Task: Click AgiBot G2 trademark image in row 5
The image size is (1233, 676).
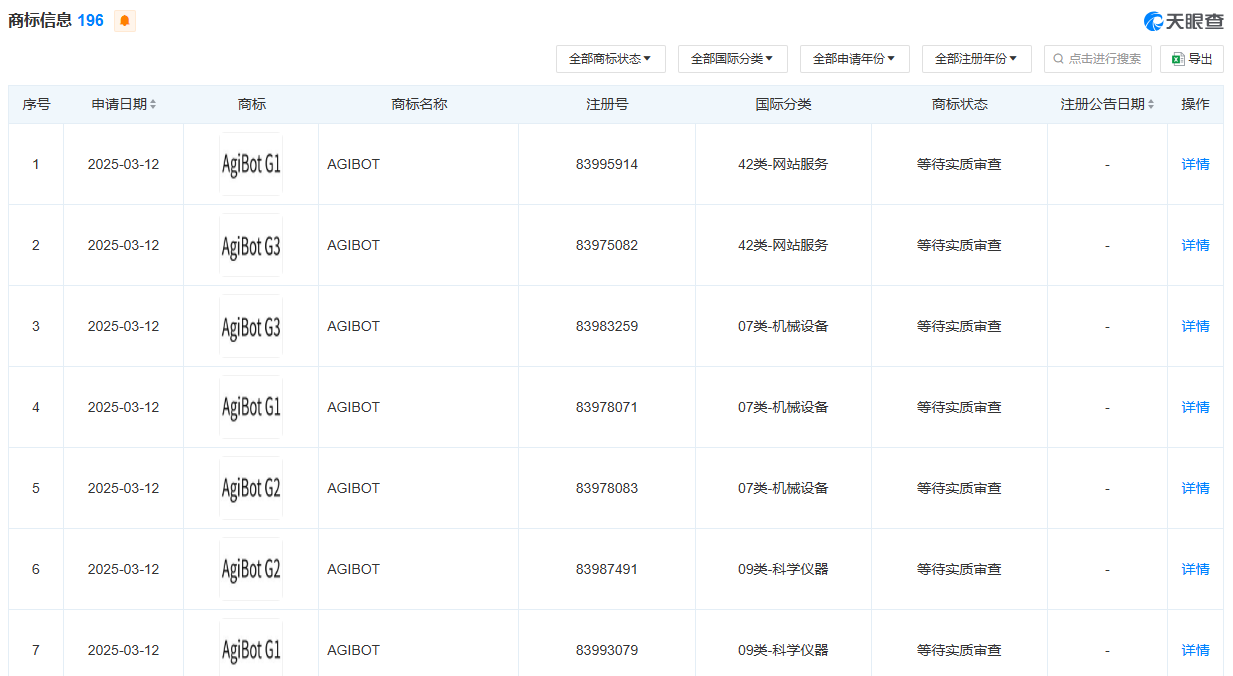Action: click(x=251, y=488)
